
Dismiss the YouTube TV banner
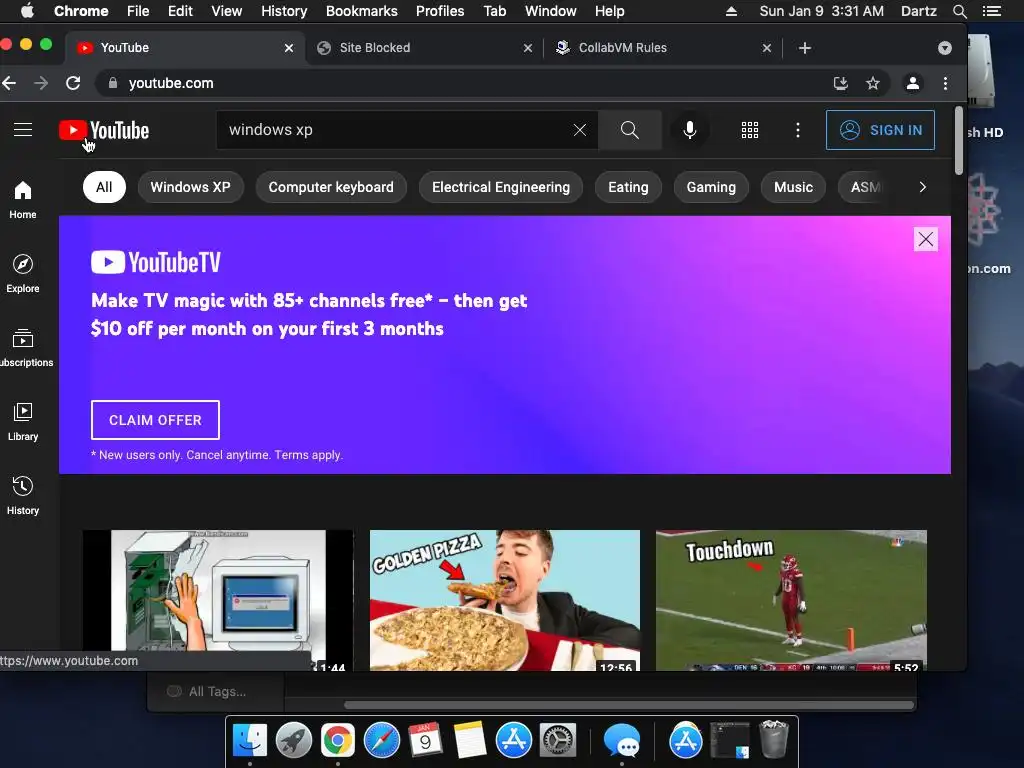[925, 239]
